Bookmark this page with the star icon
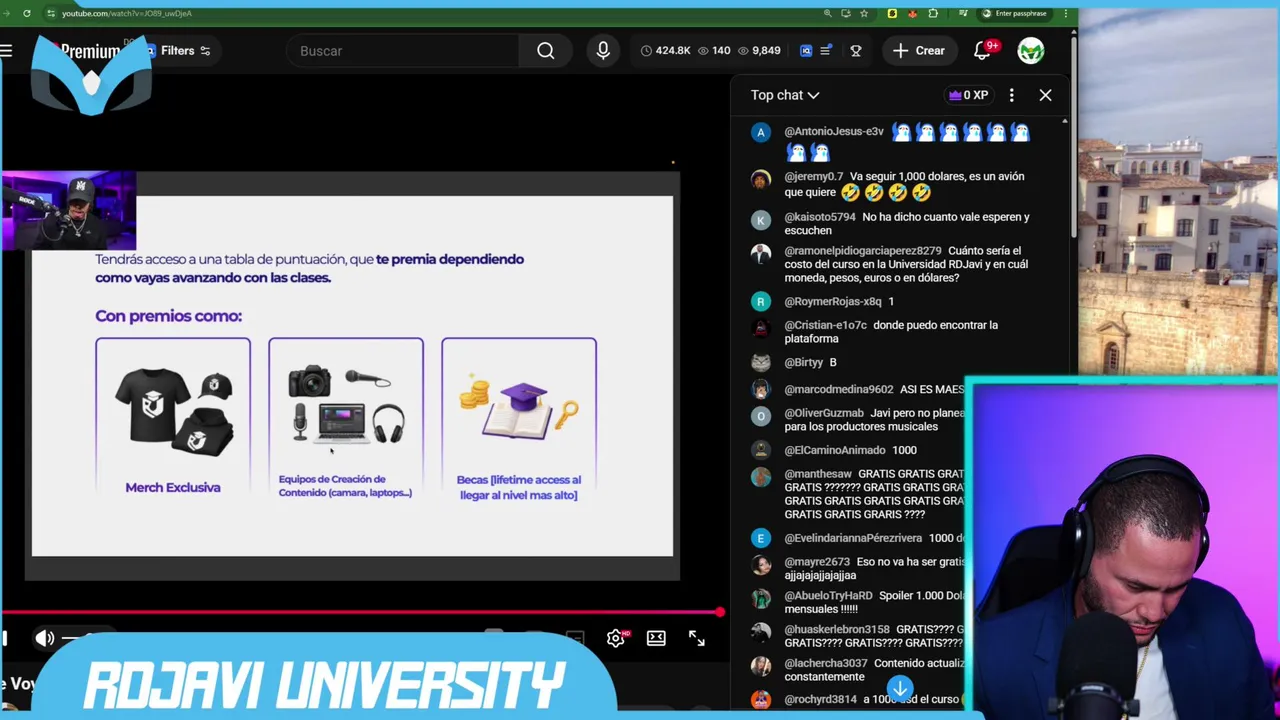This screenshot has height=720, width=1280. [x=864, y=13]
